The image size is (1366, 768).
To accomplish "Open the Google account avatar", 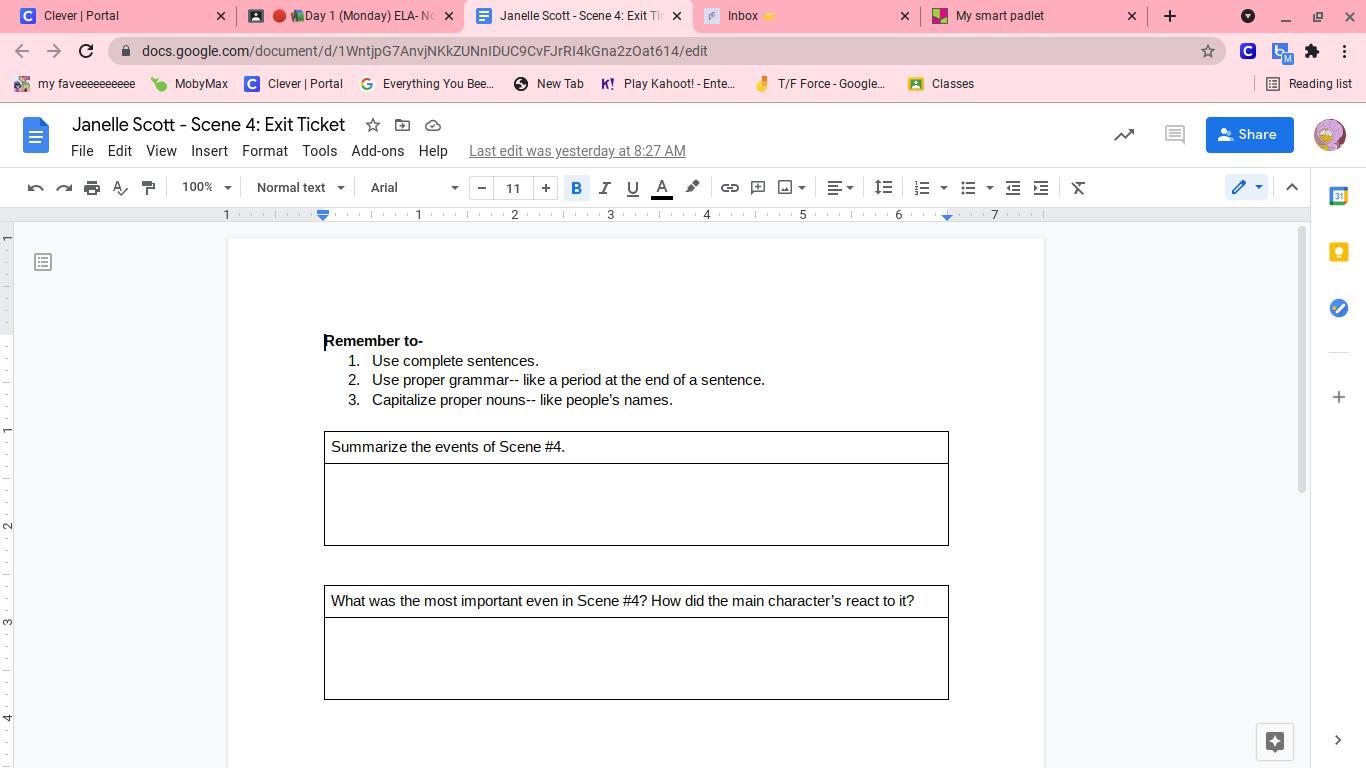I will click(1329, 135).
